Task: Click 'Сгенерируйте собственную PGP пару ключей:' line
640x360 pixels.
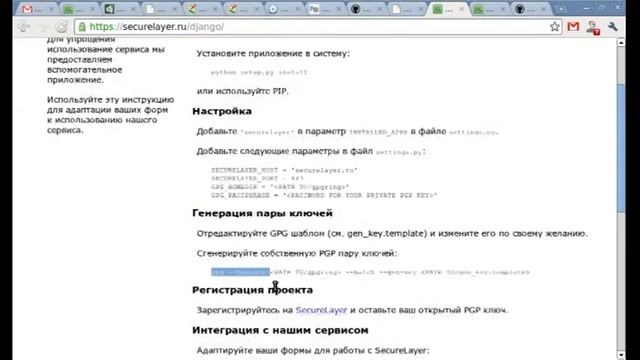Action: coord(297,253)
